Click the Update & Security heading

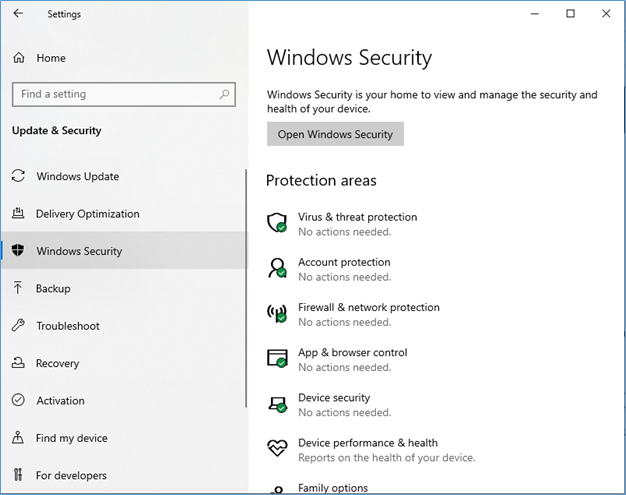pos(57,131)
